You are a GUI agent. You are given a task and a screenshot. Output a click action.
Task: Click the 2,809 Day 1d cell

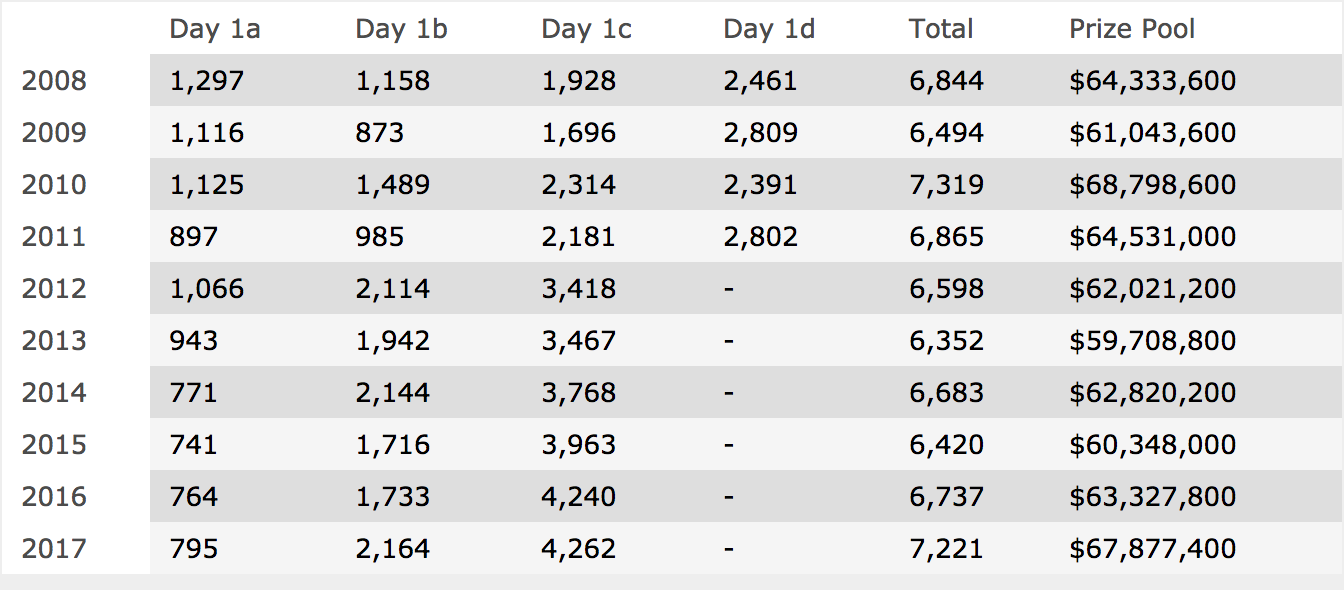[761, 133]
